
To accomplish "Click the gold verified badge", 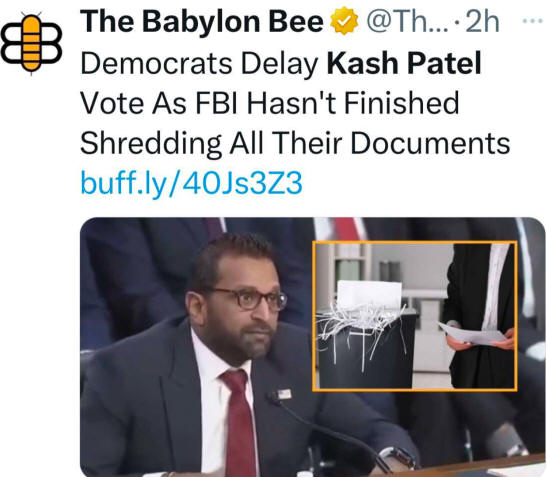I will point(344,21).
